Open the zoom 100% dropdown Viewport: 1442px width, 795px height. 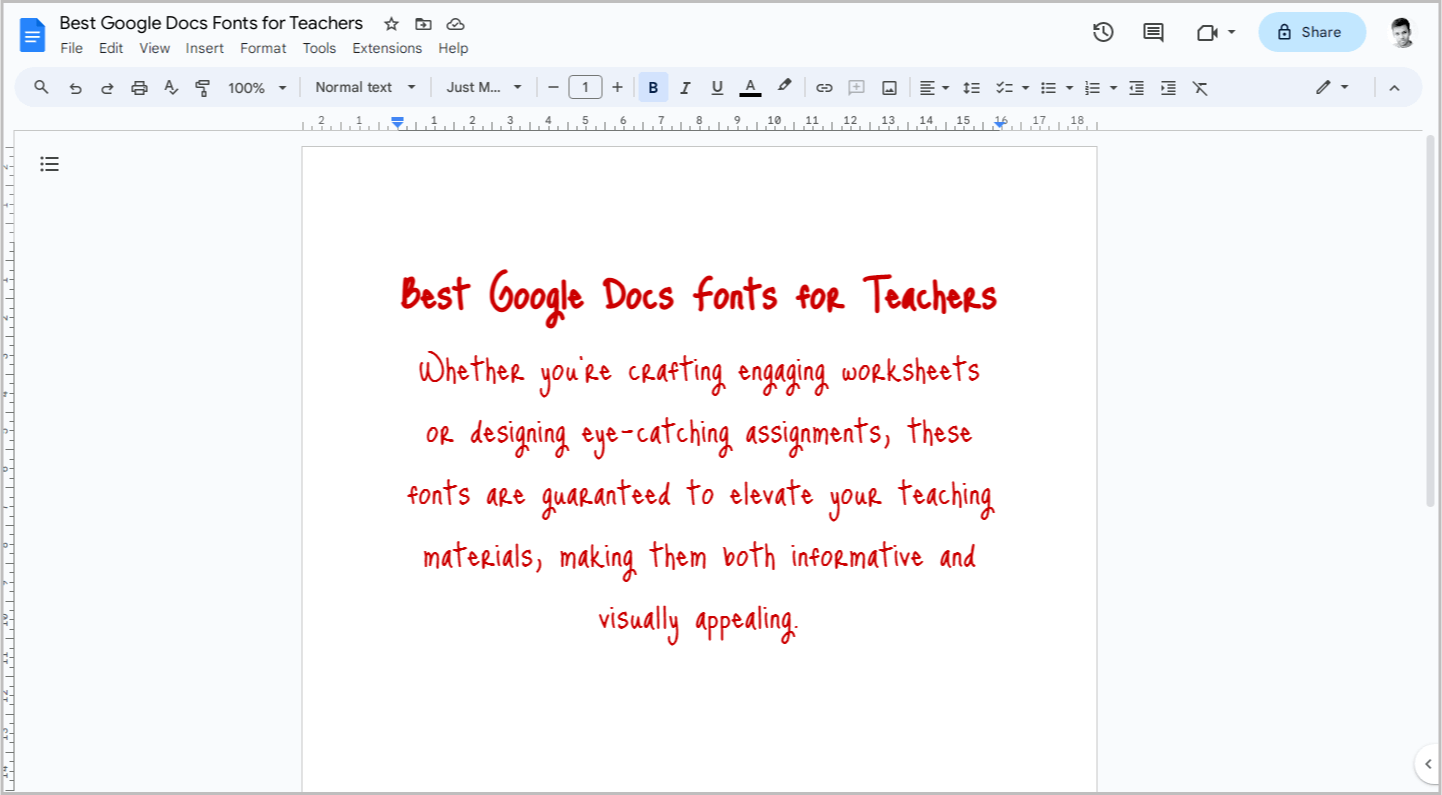(x=257, y=88)
